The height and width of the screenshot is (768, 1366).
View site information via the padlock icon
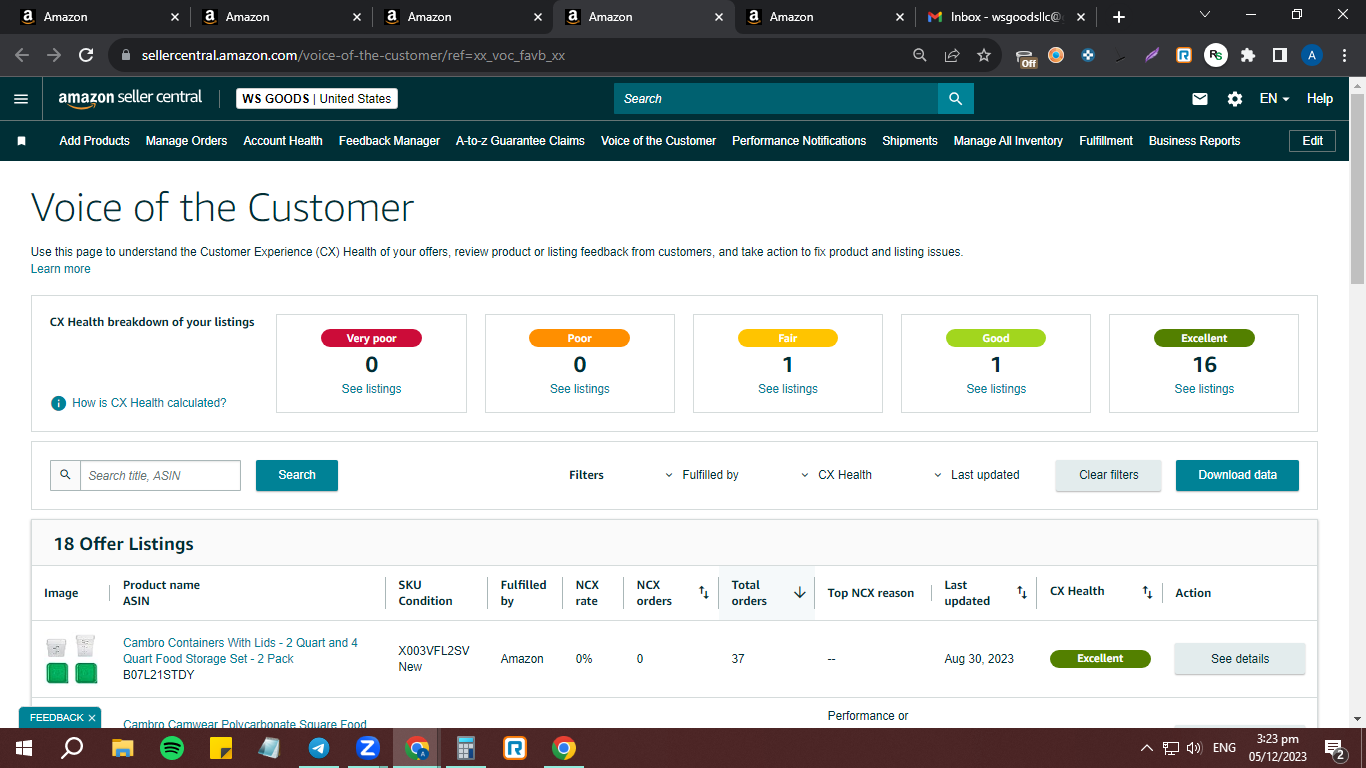(x=126, y=56)
